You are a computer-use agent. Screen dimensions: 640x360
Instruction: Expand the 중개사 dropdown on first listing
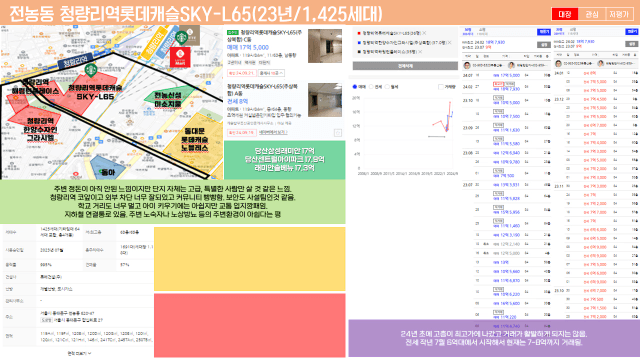point(271,73)
